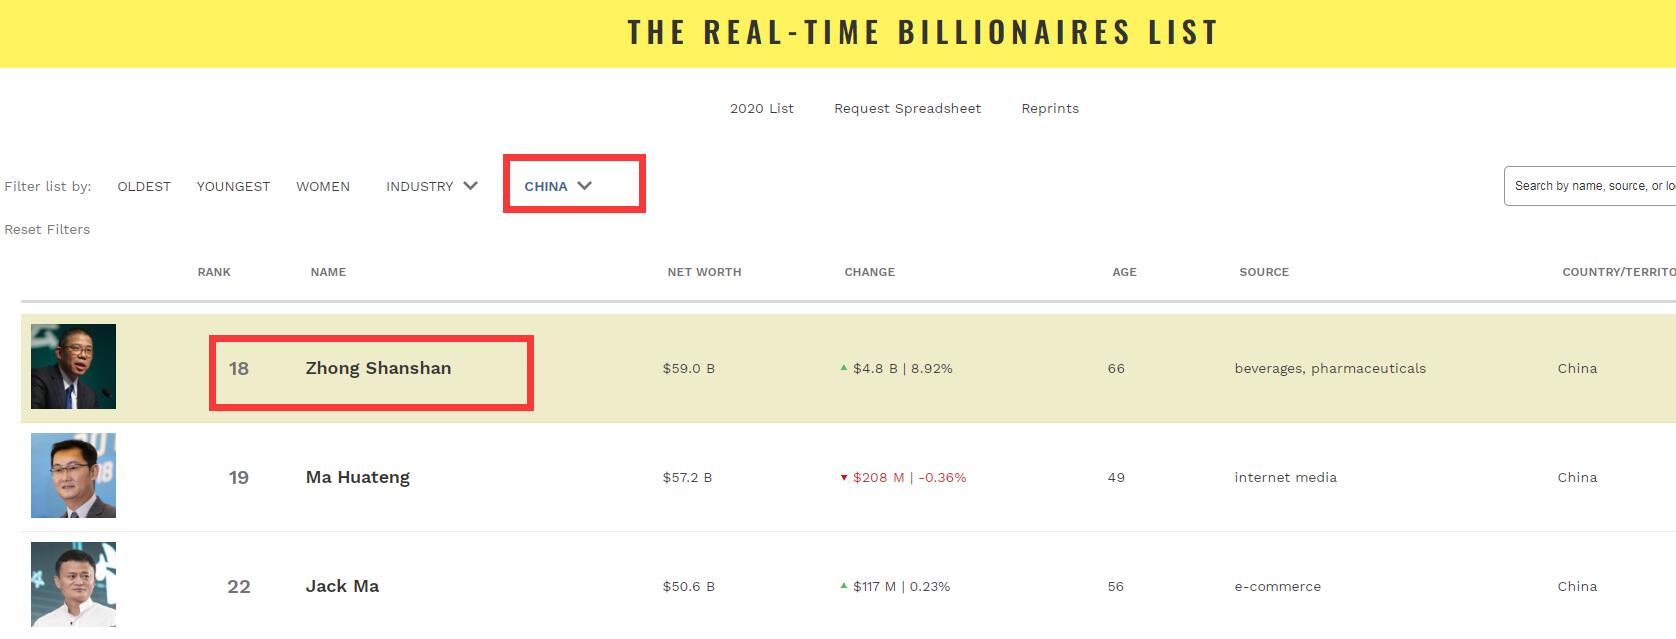
Task: Click the Request Spreadsheet link
Action: tap(907, 108)
